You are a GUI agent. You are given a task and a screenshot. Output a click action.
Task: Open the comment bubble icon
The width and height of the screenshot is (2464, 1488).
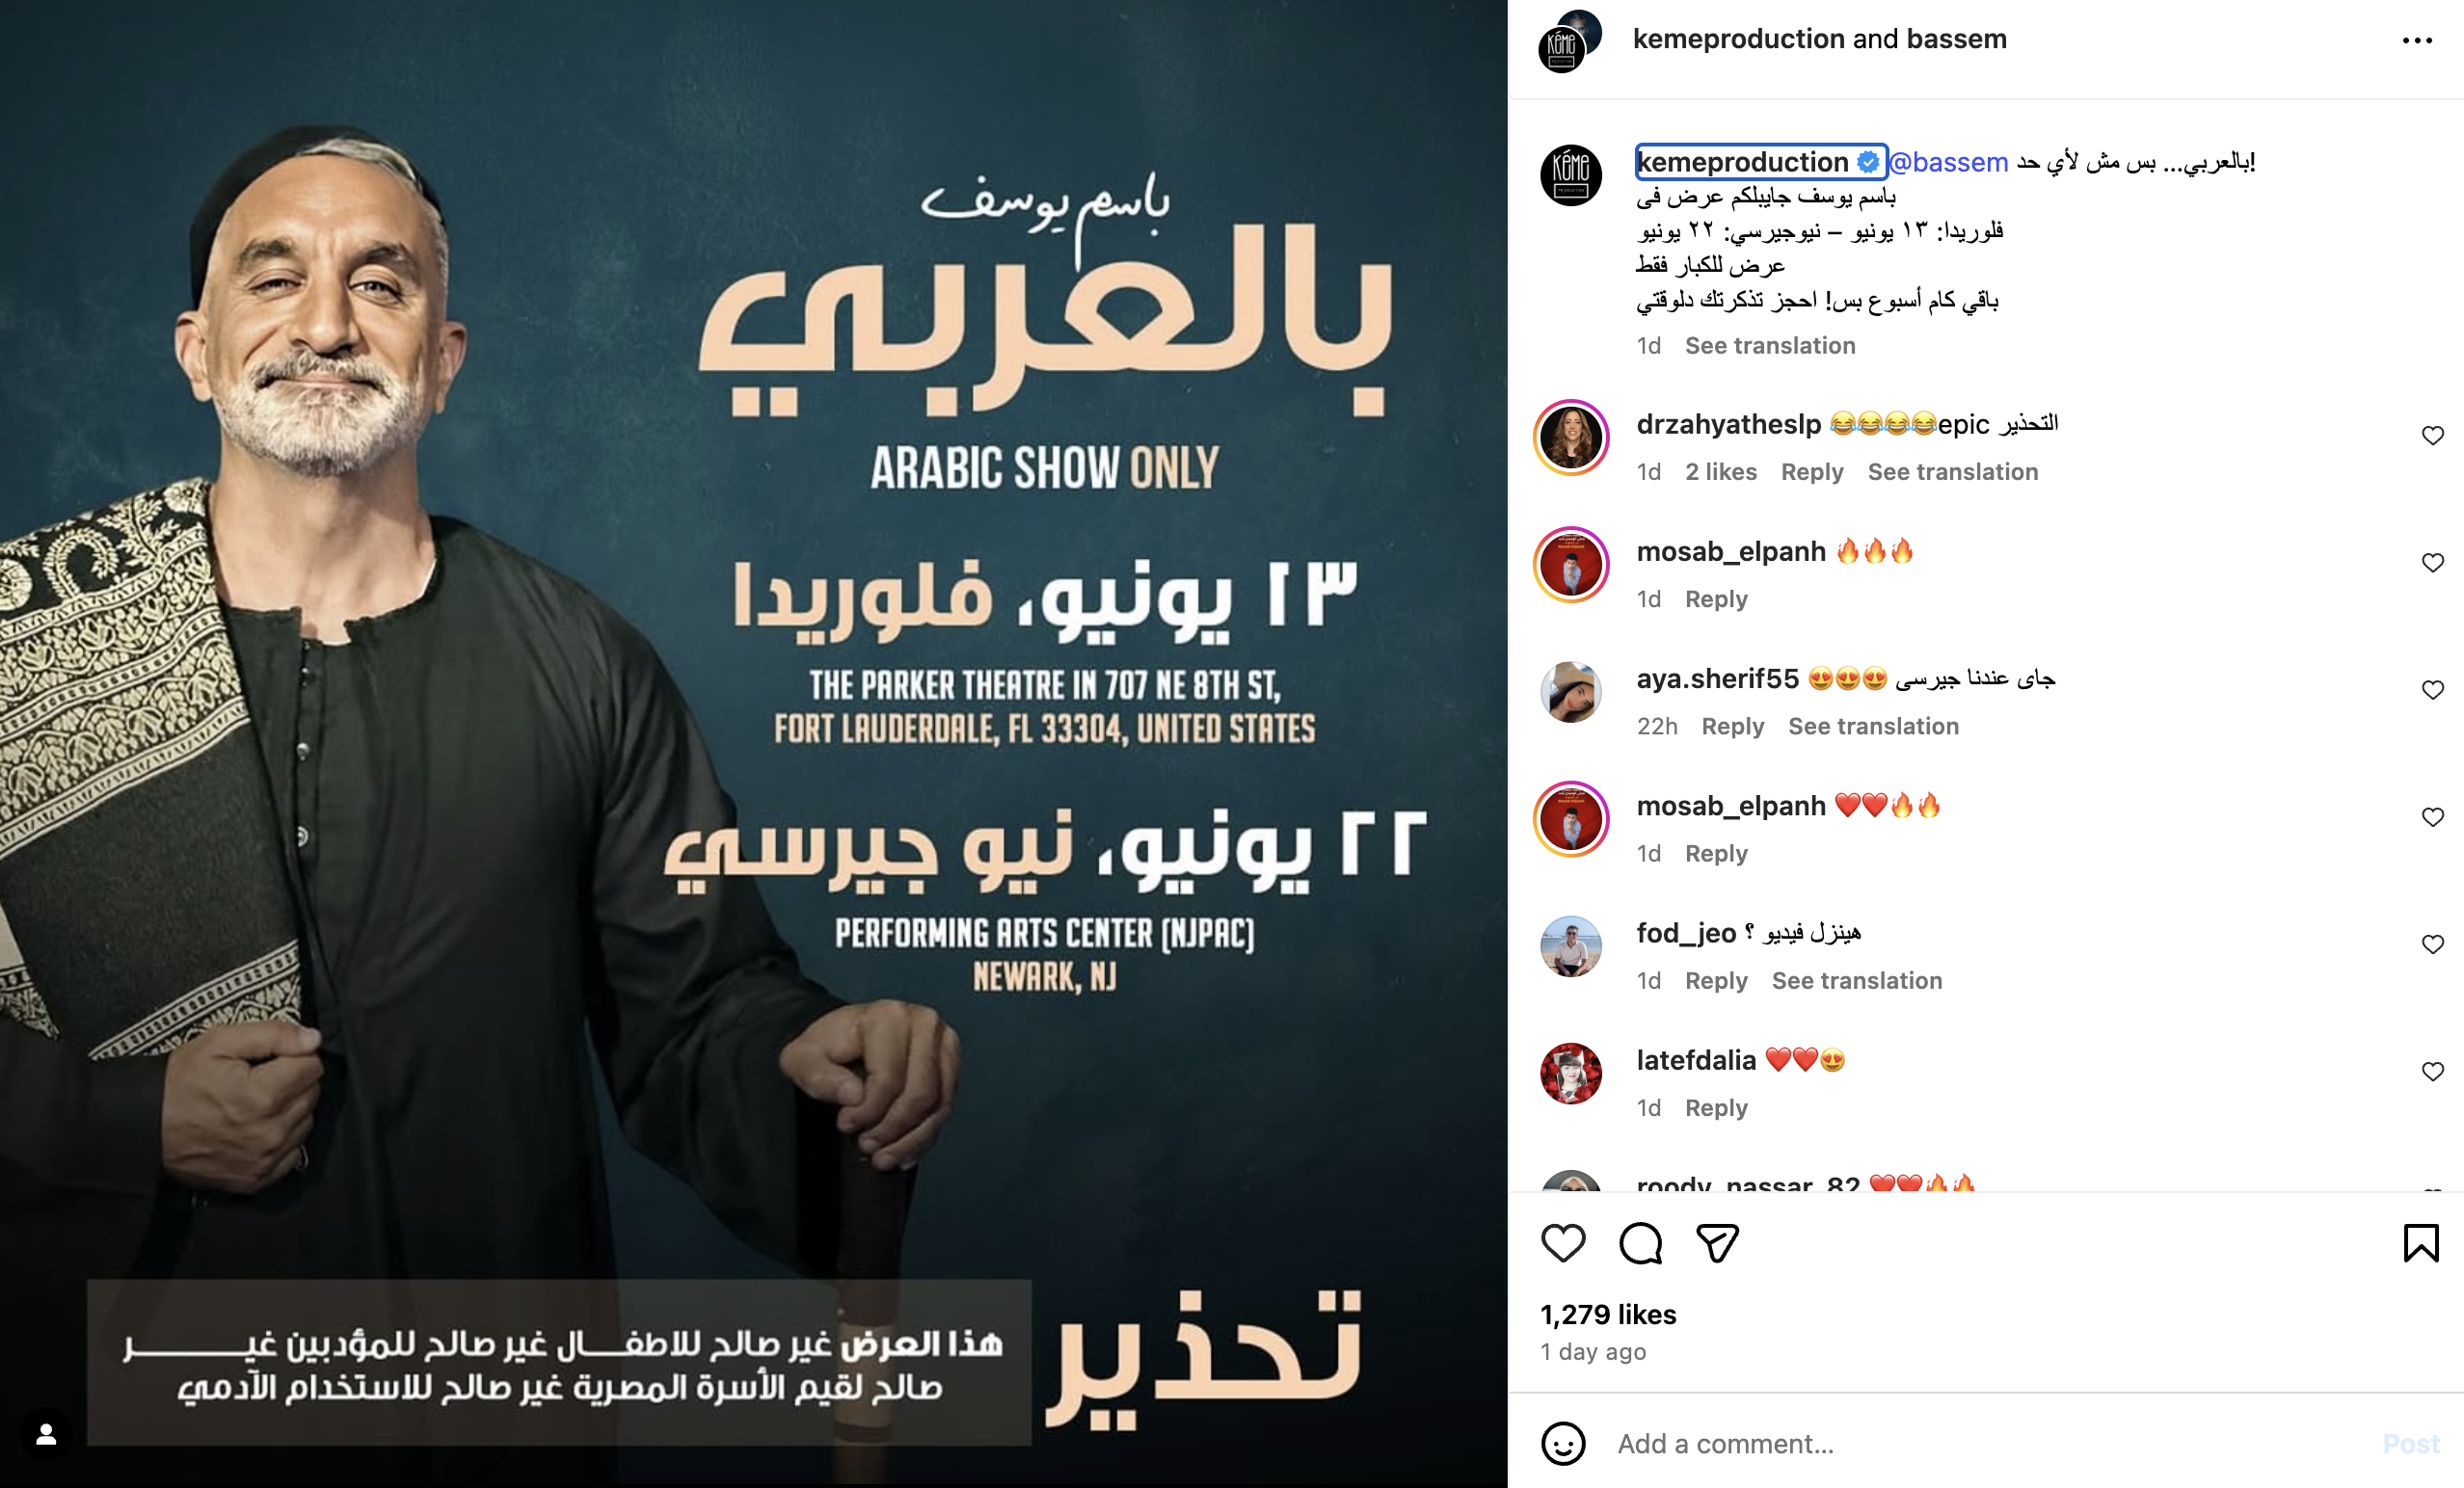click(x=1641, y=1243)
